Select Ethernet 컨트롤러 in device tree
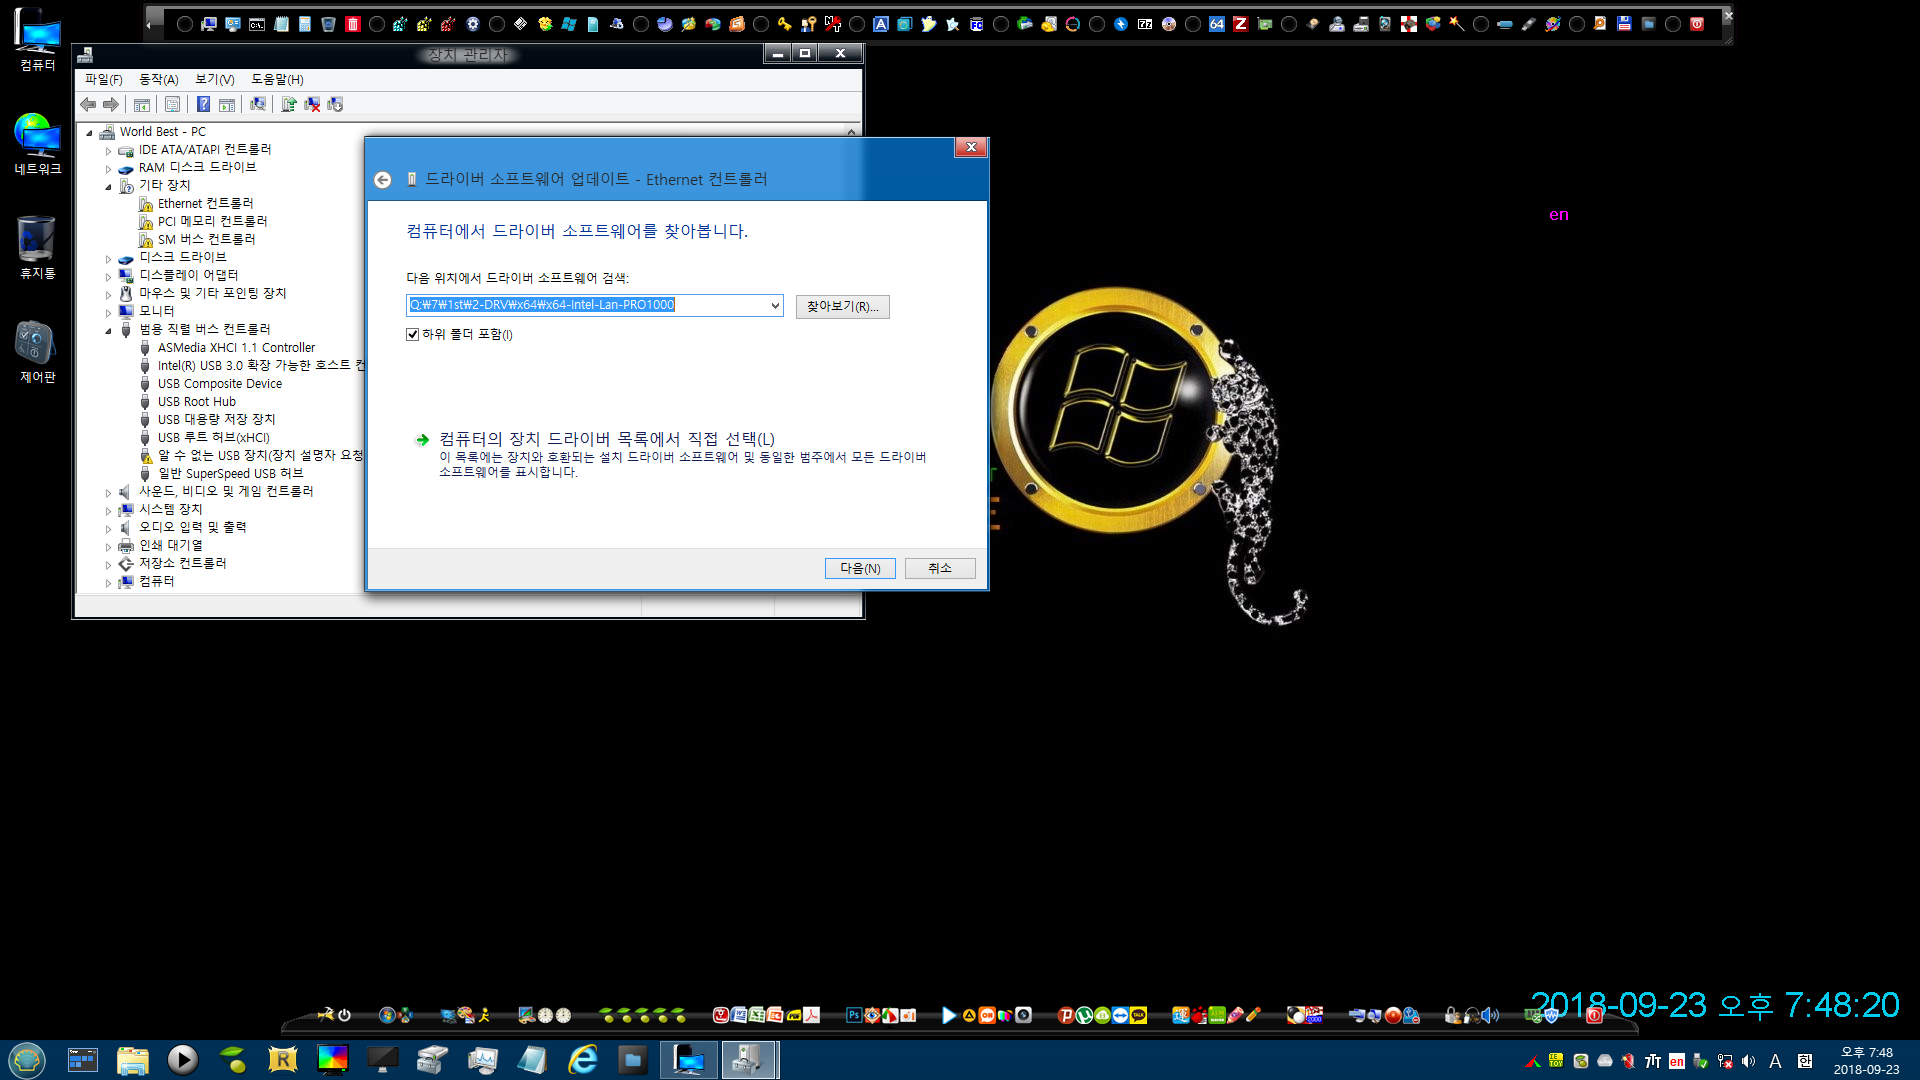This screenshot has height=1080, width=1920. [205, 204]
